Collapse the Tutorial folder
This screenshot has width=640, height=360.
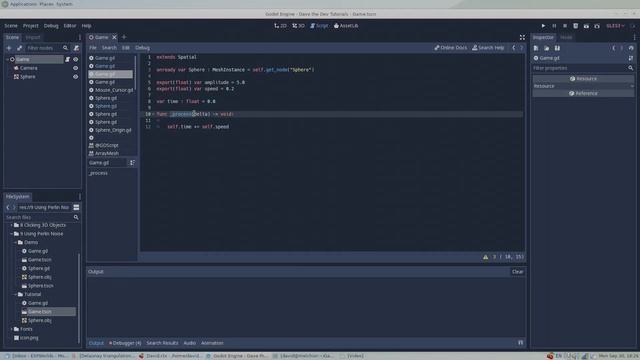(16, 294)
